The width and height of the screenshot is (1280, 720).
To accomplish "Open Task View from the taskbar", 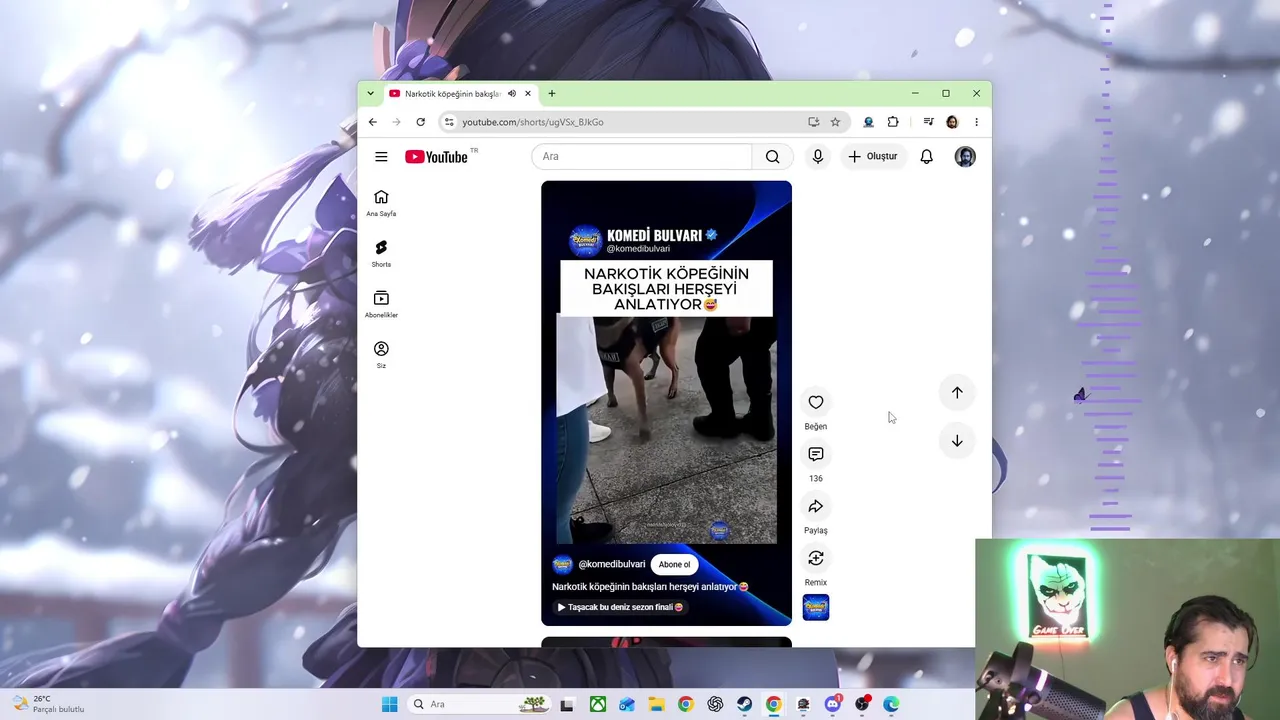I will pos(567,704).
